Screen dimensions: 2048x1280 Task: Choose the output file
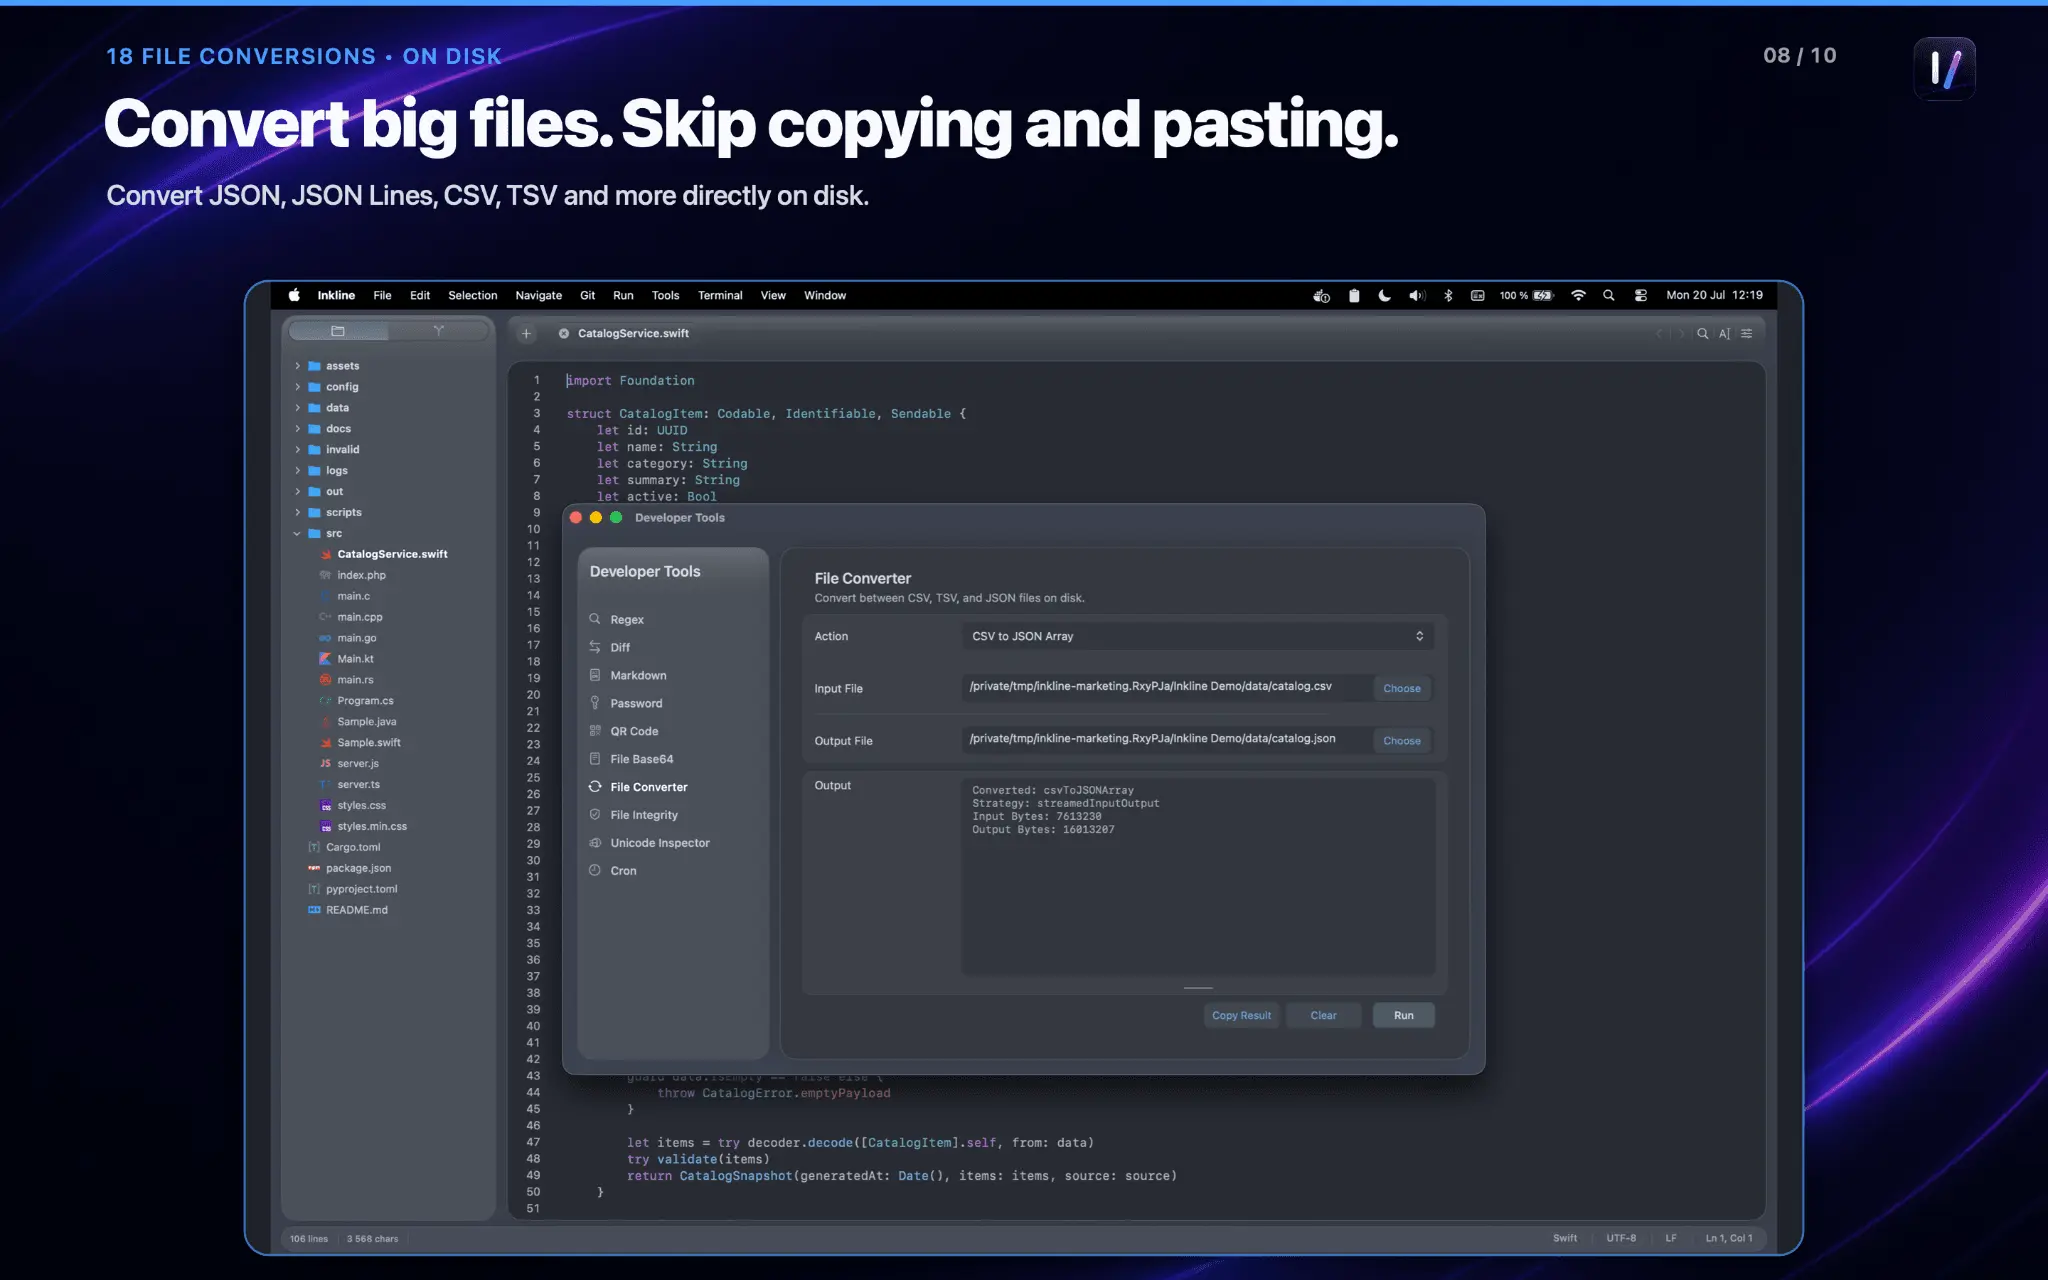(x=1402, y=741)
